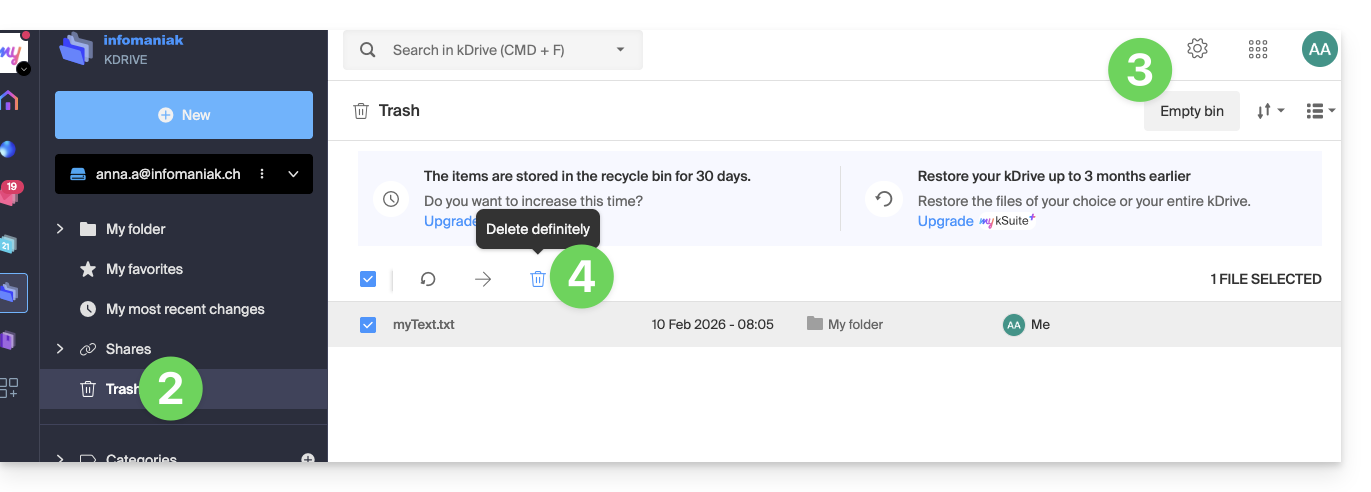Screen dimensions: 1371x492
Task: Click the move arrow icon in toolbar
Action: (483, 279)
